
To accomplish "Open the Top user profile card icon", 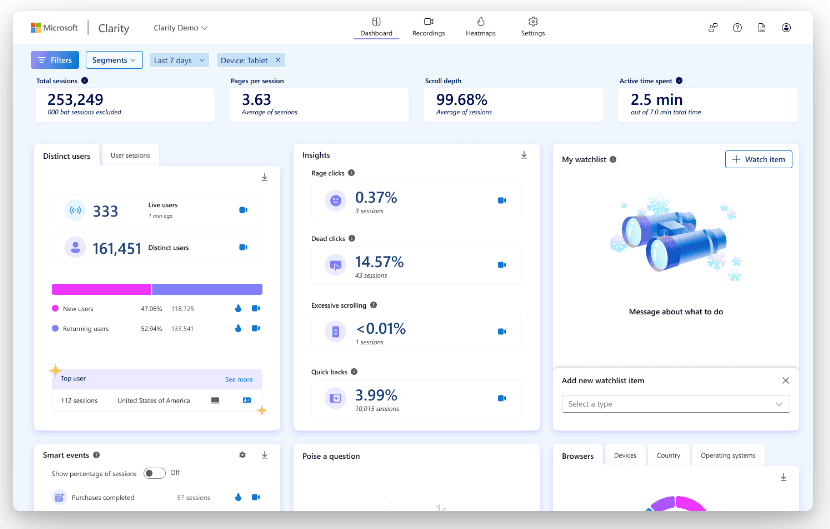I will point(247,400).
